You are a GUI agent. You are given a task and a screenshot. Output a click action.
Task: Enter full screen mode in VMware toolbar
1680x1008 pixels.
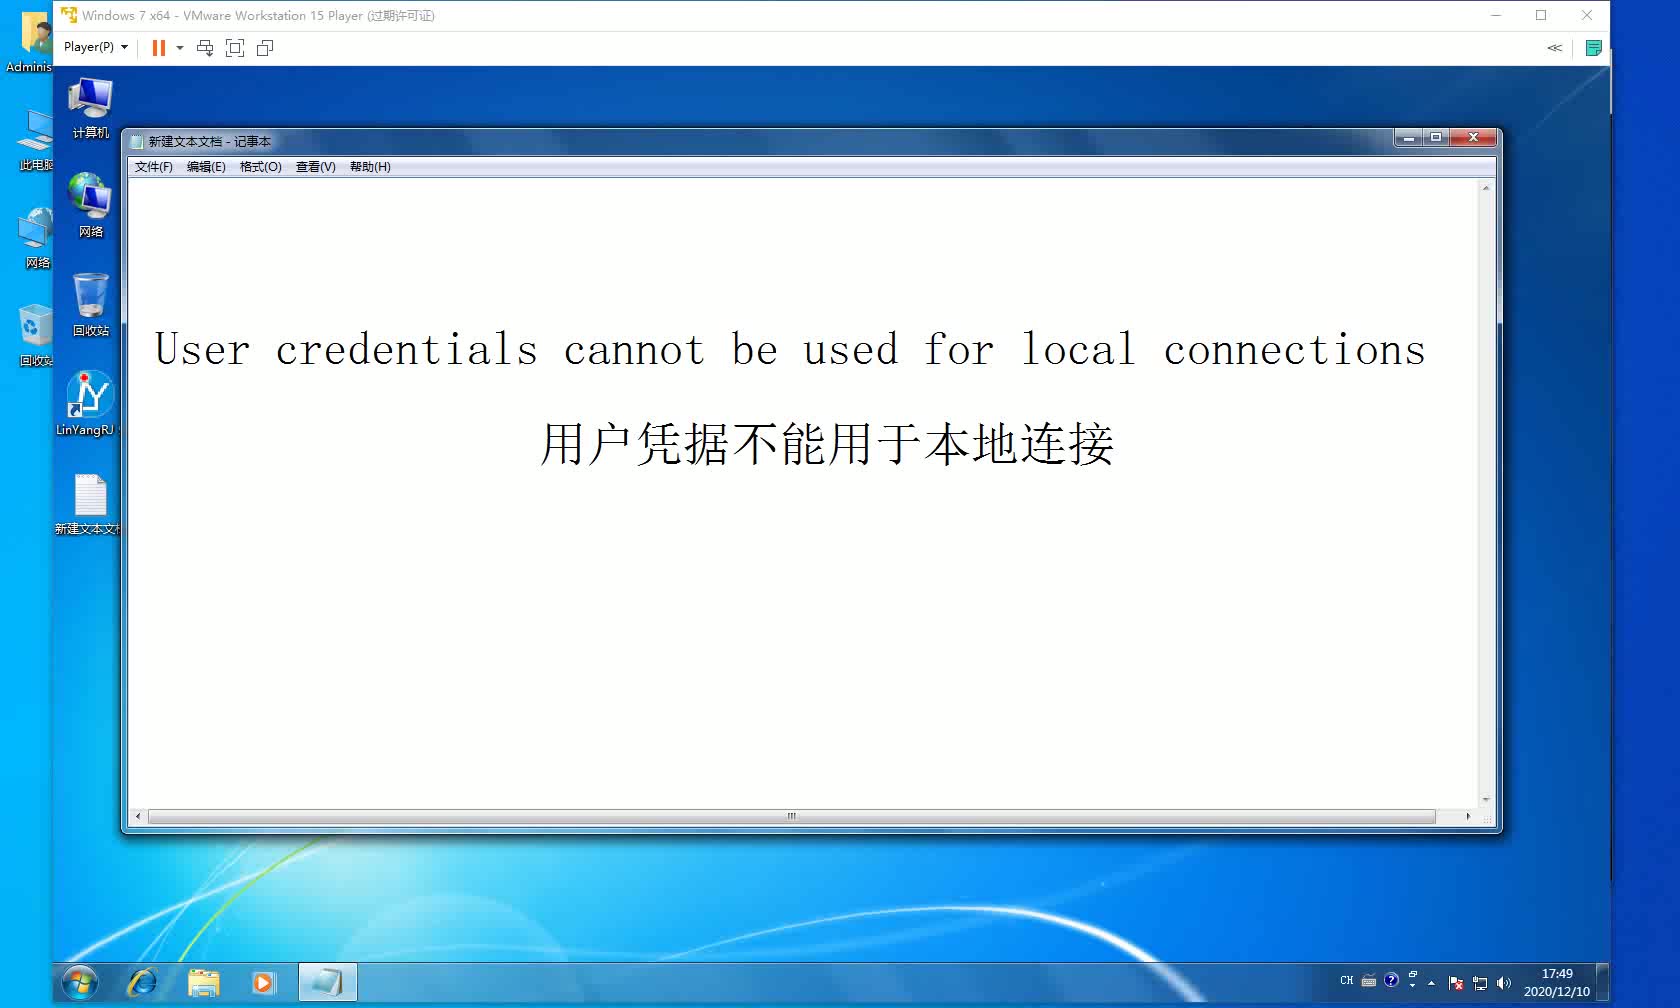click(235, 48)
